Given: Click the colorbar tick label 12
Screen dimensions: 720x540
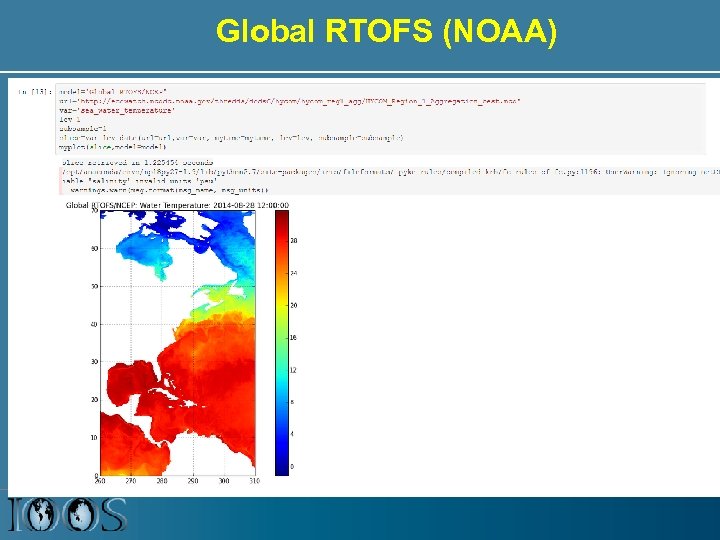Looking at the screenshot, I should click(294, 370).
